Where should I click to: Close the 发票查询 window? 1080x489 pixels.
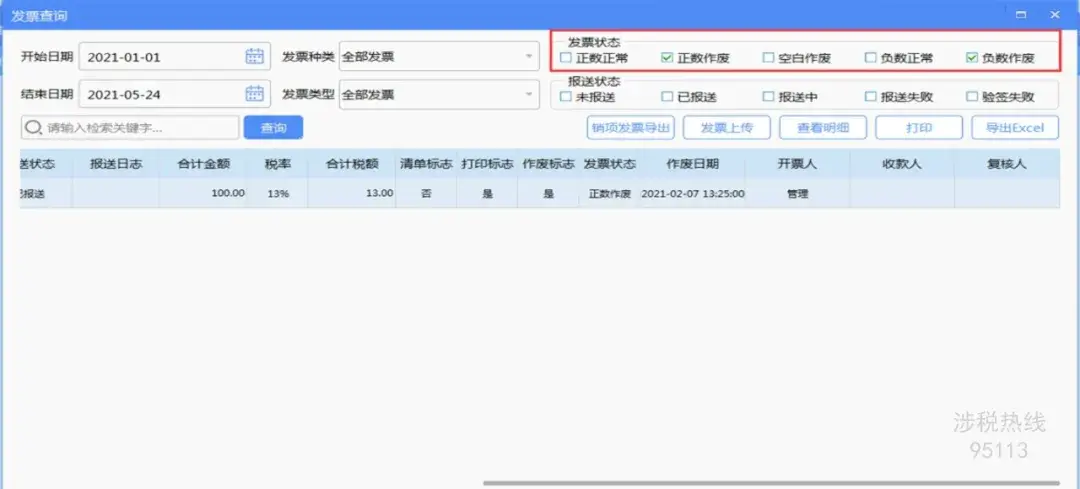point(1055,14)
